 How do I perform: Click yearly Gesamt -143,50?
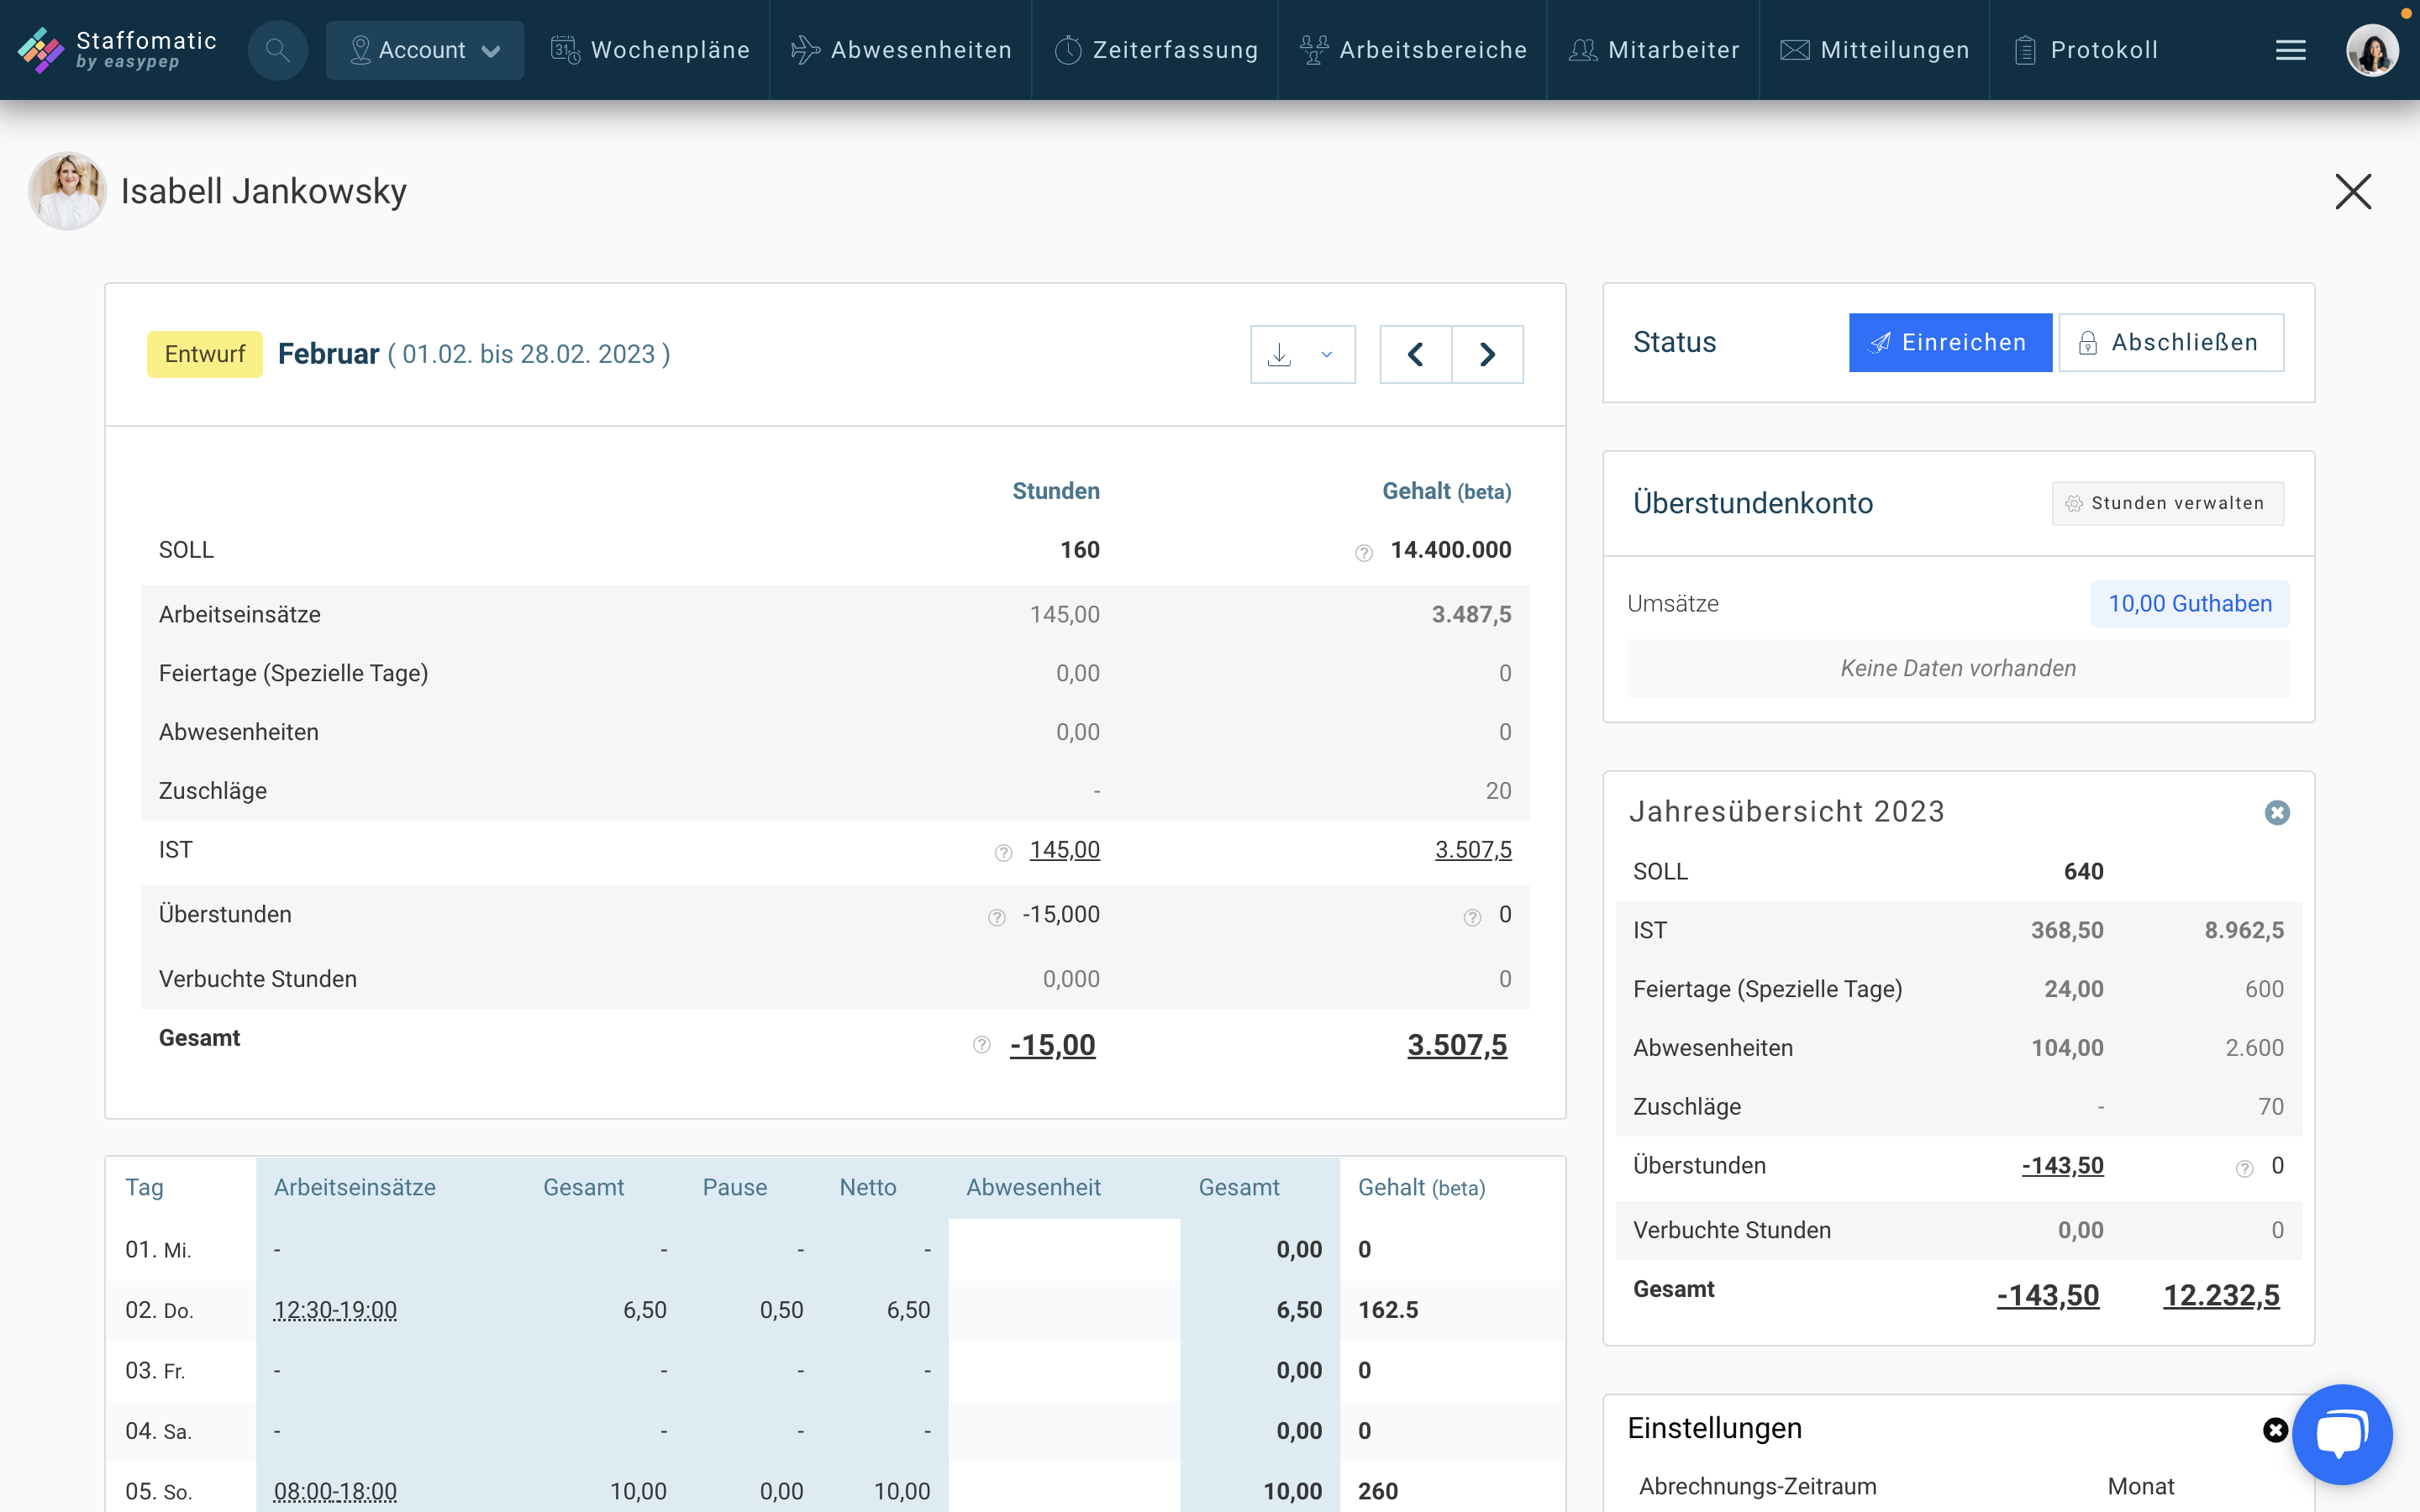tap(2048, 1296)
